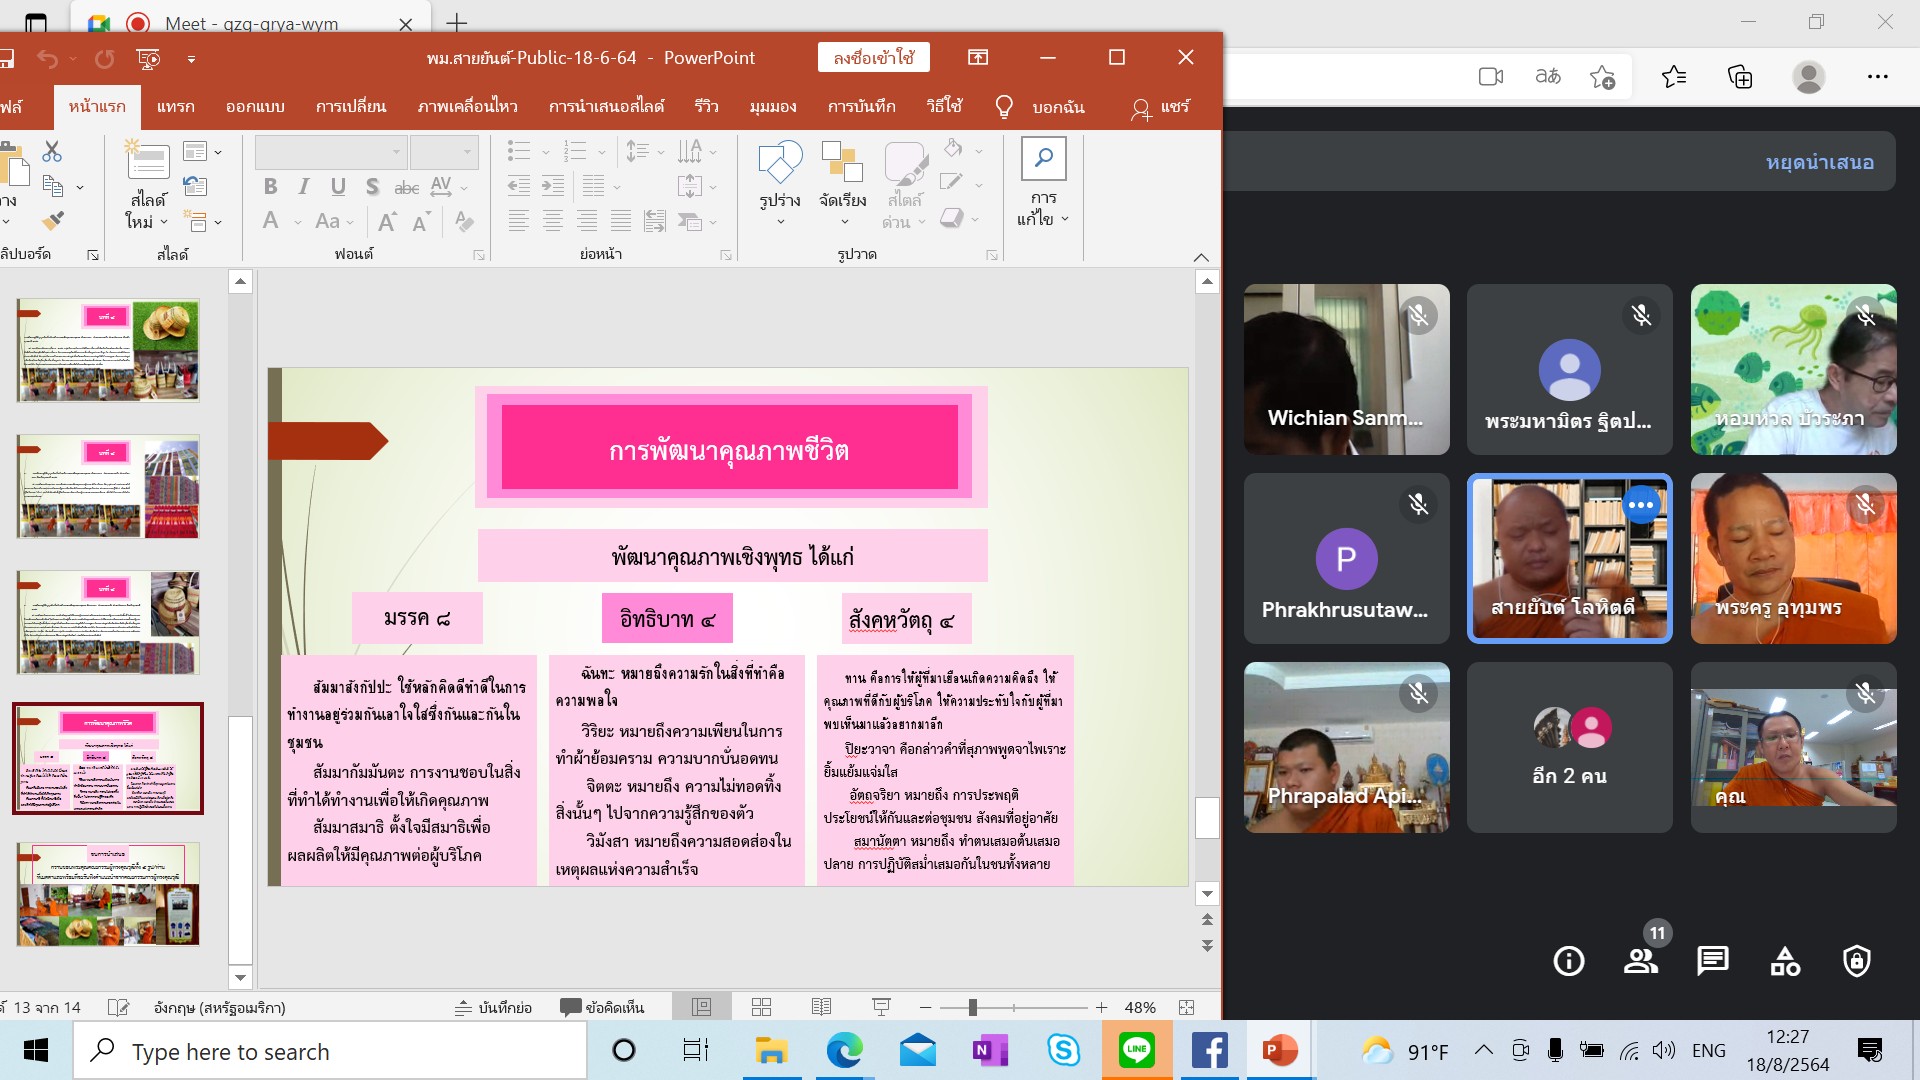Viewport: 1920px width, 1080px height.
Task: Click the 48% zoom level value
Action: (x=1140, y=1007)
